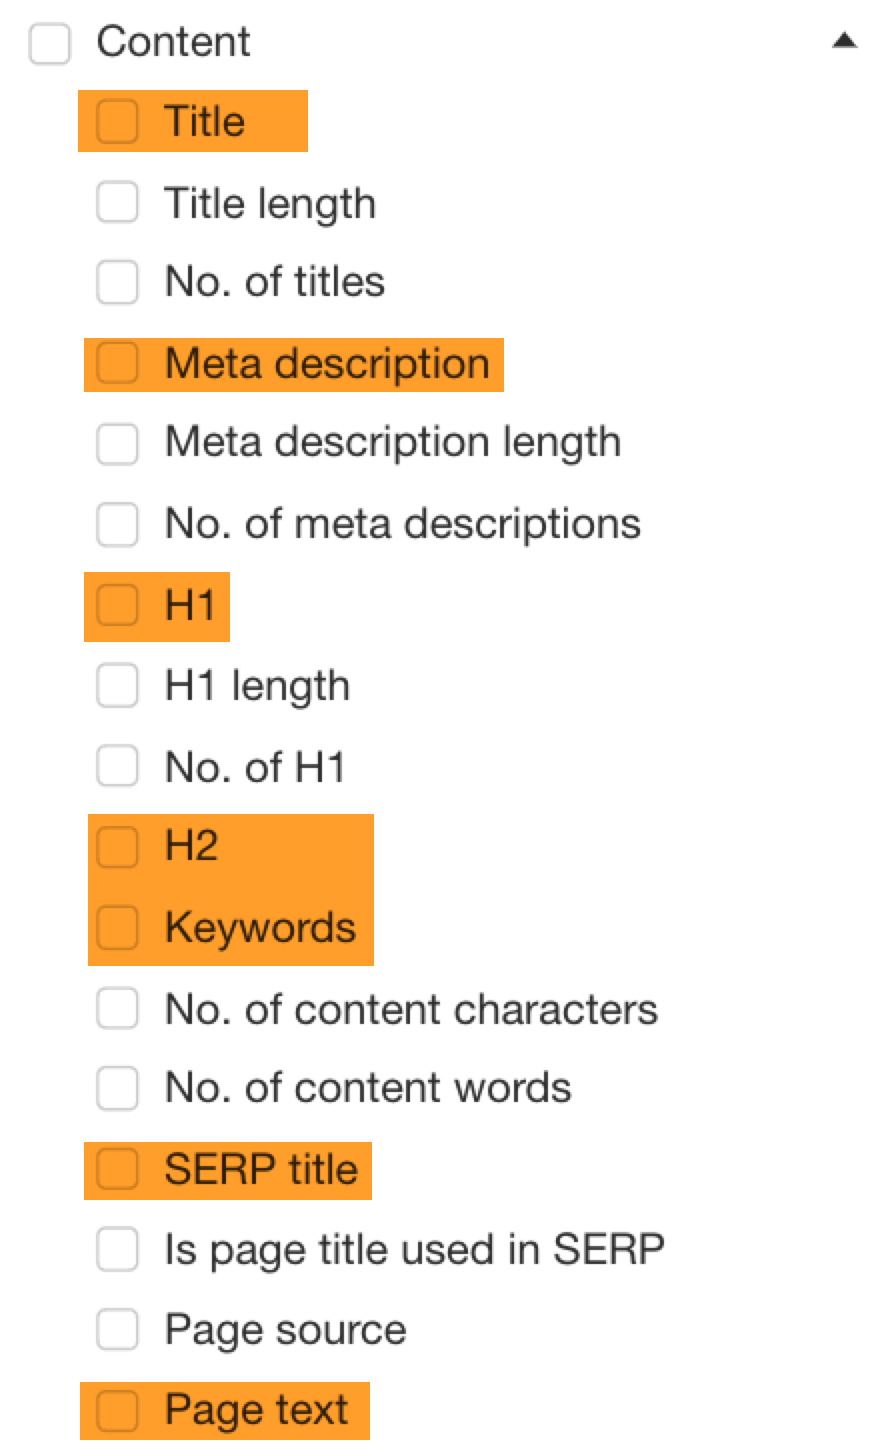Select the No. of H1 checkbox
Screen dimensions: 884x1454
click(117, 766)
